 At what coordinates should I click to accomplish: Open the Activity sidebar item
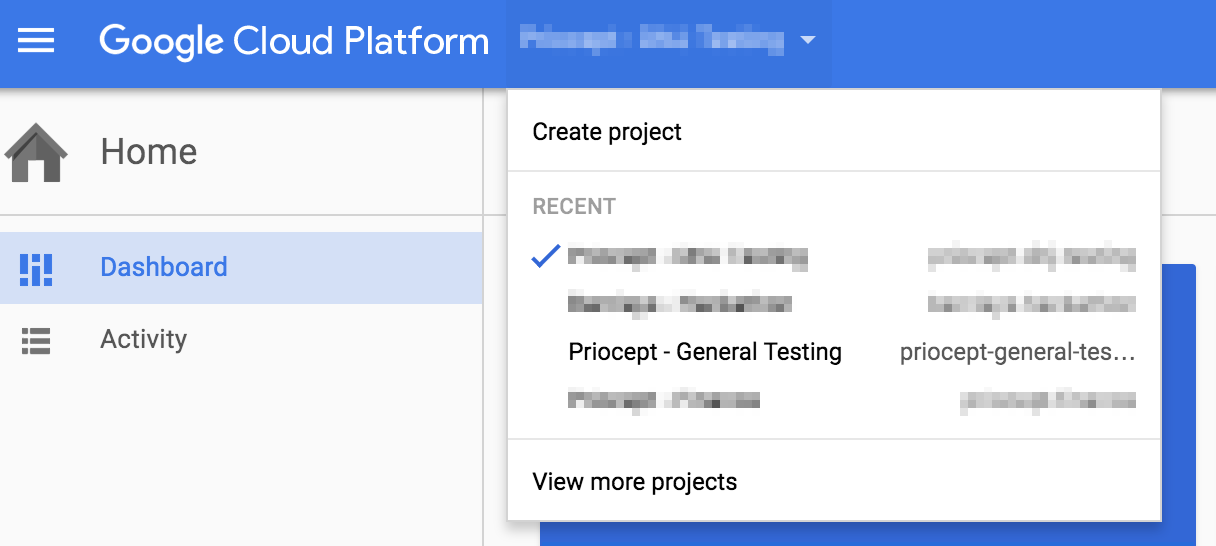(x=241, y=340)
